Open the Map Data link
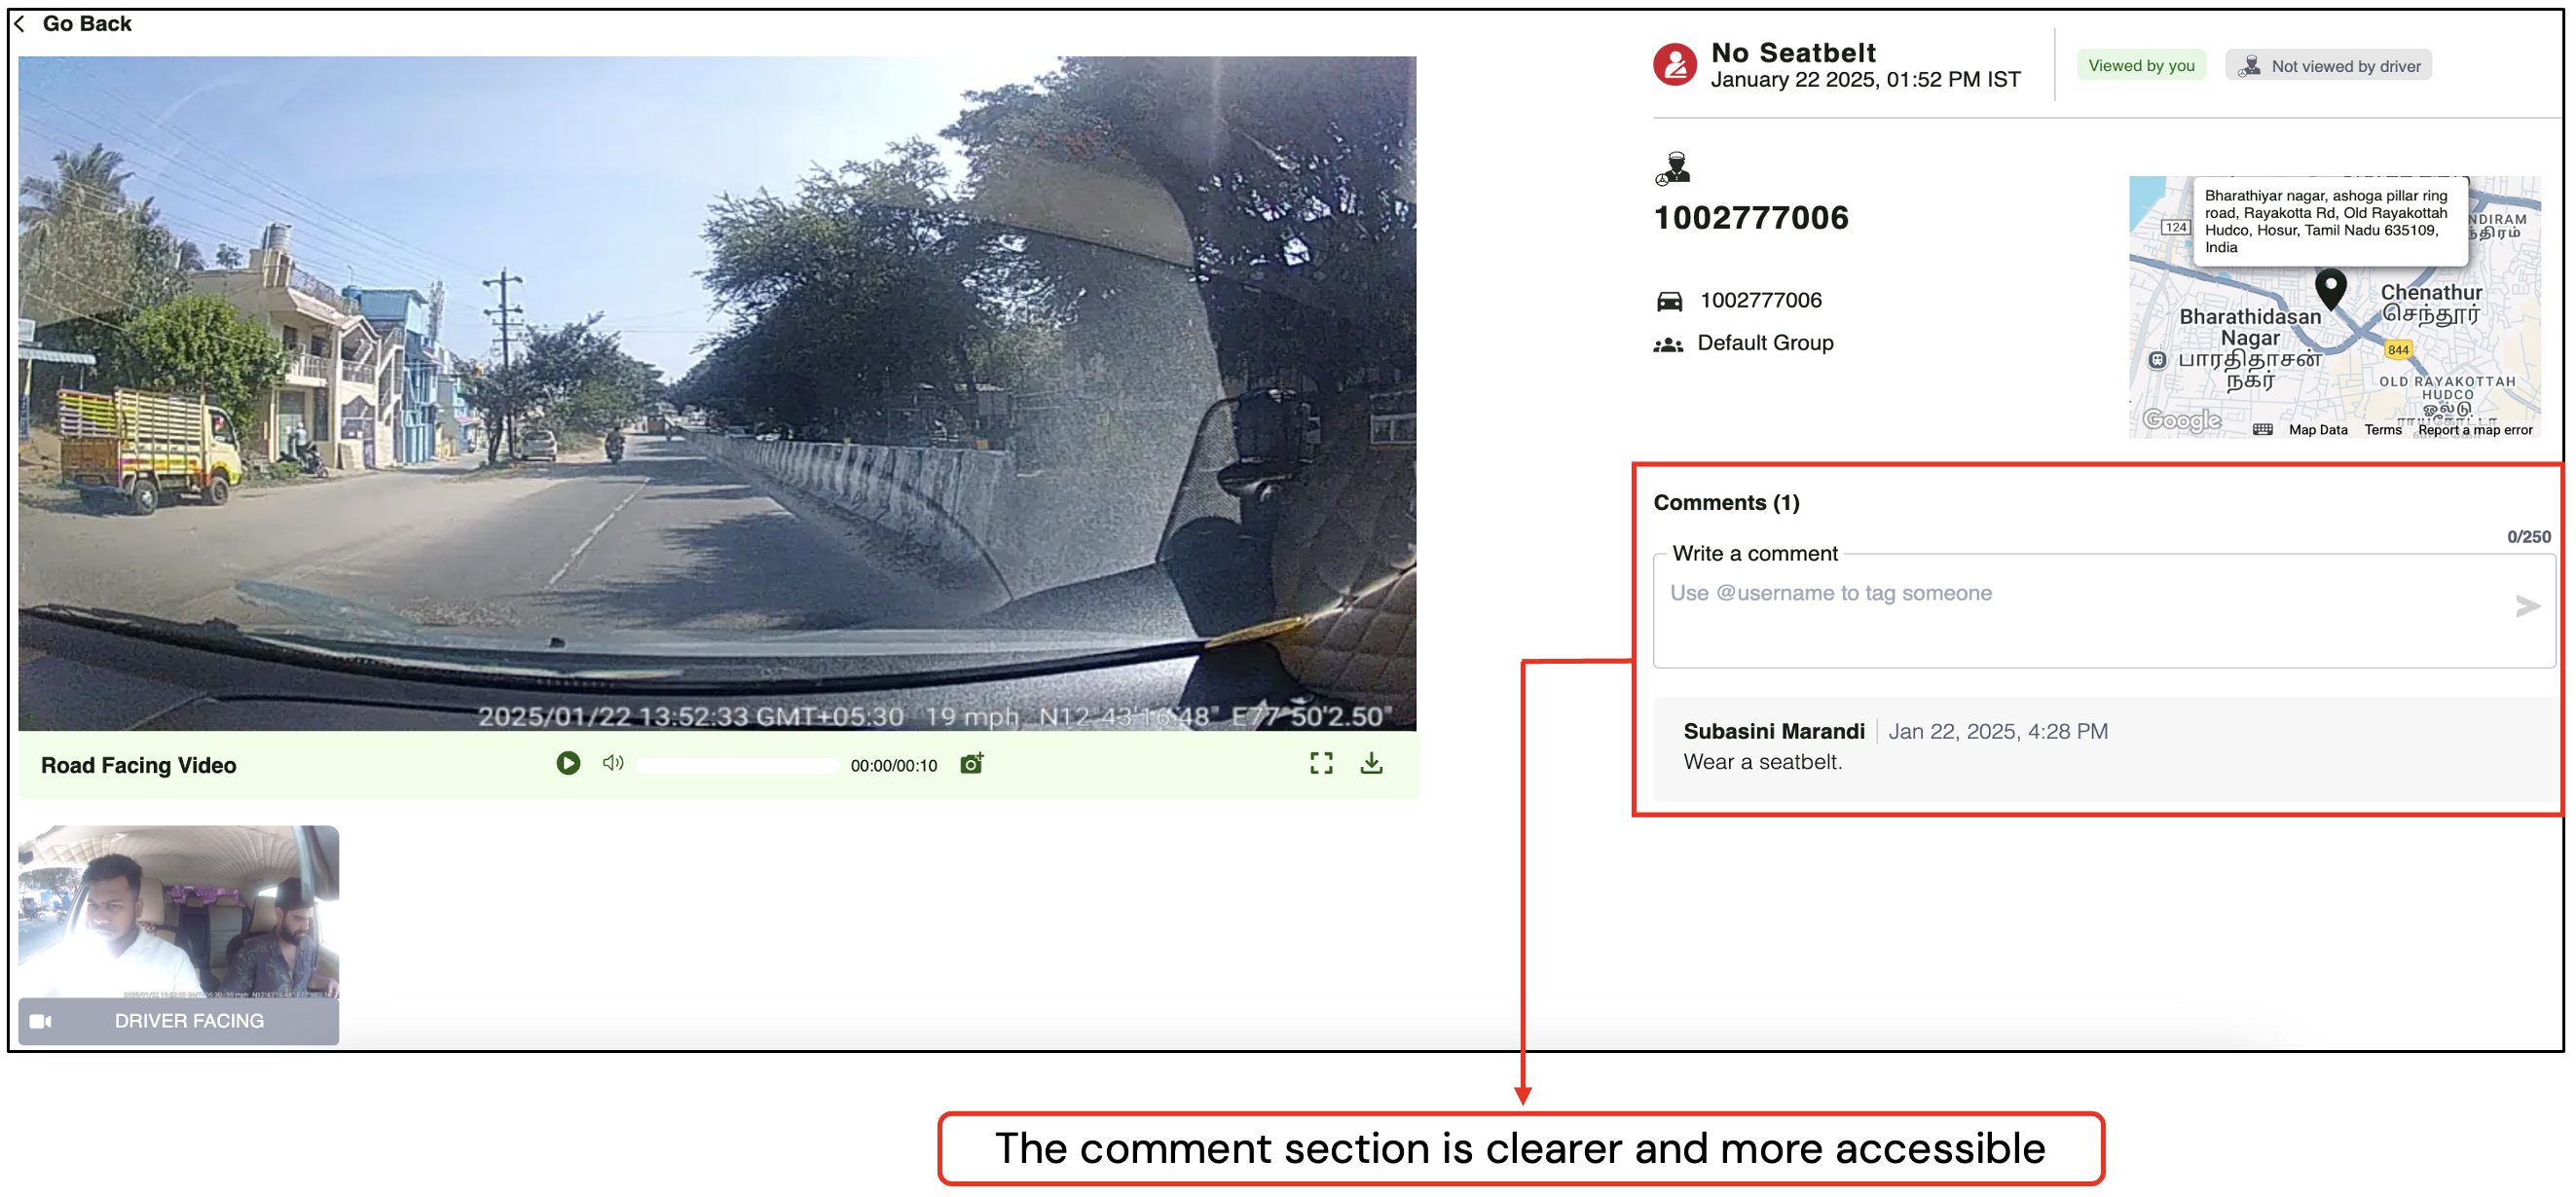 (2317, 430)
